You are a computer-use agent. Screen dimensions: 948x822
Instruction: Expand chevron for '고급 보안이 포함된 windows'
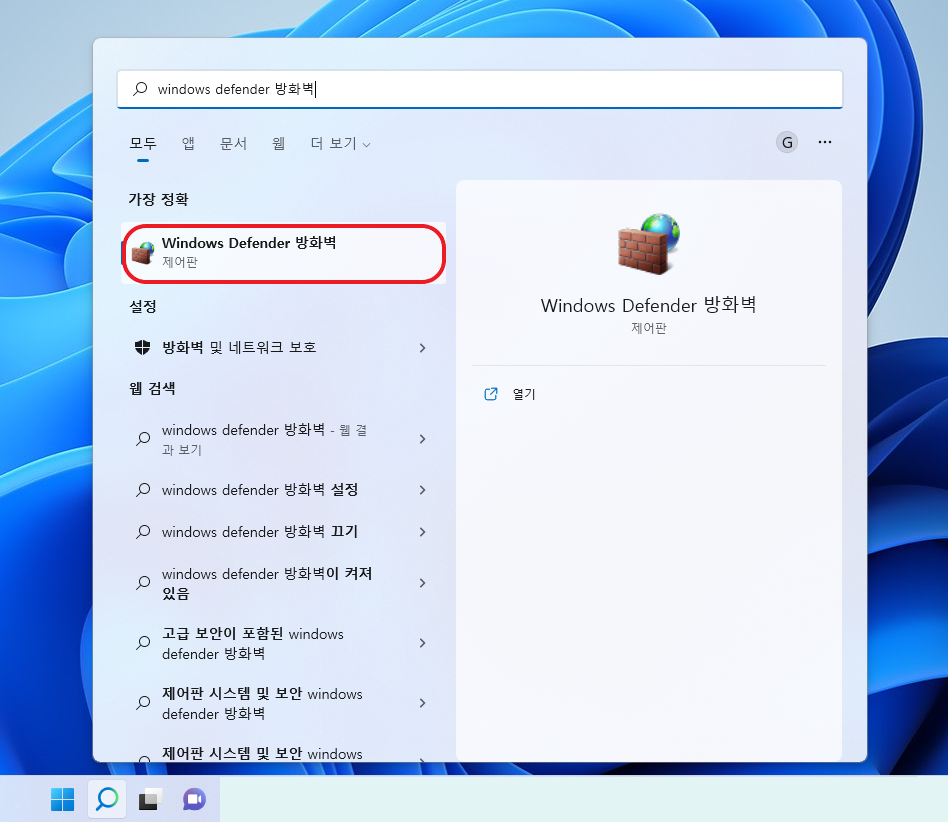[x=423, y=642]
